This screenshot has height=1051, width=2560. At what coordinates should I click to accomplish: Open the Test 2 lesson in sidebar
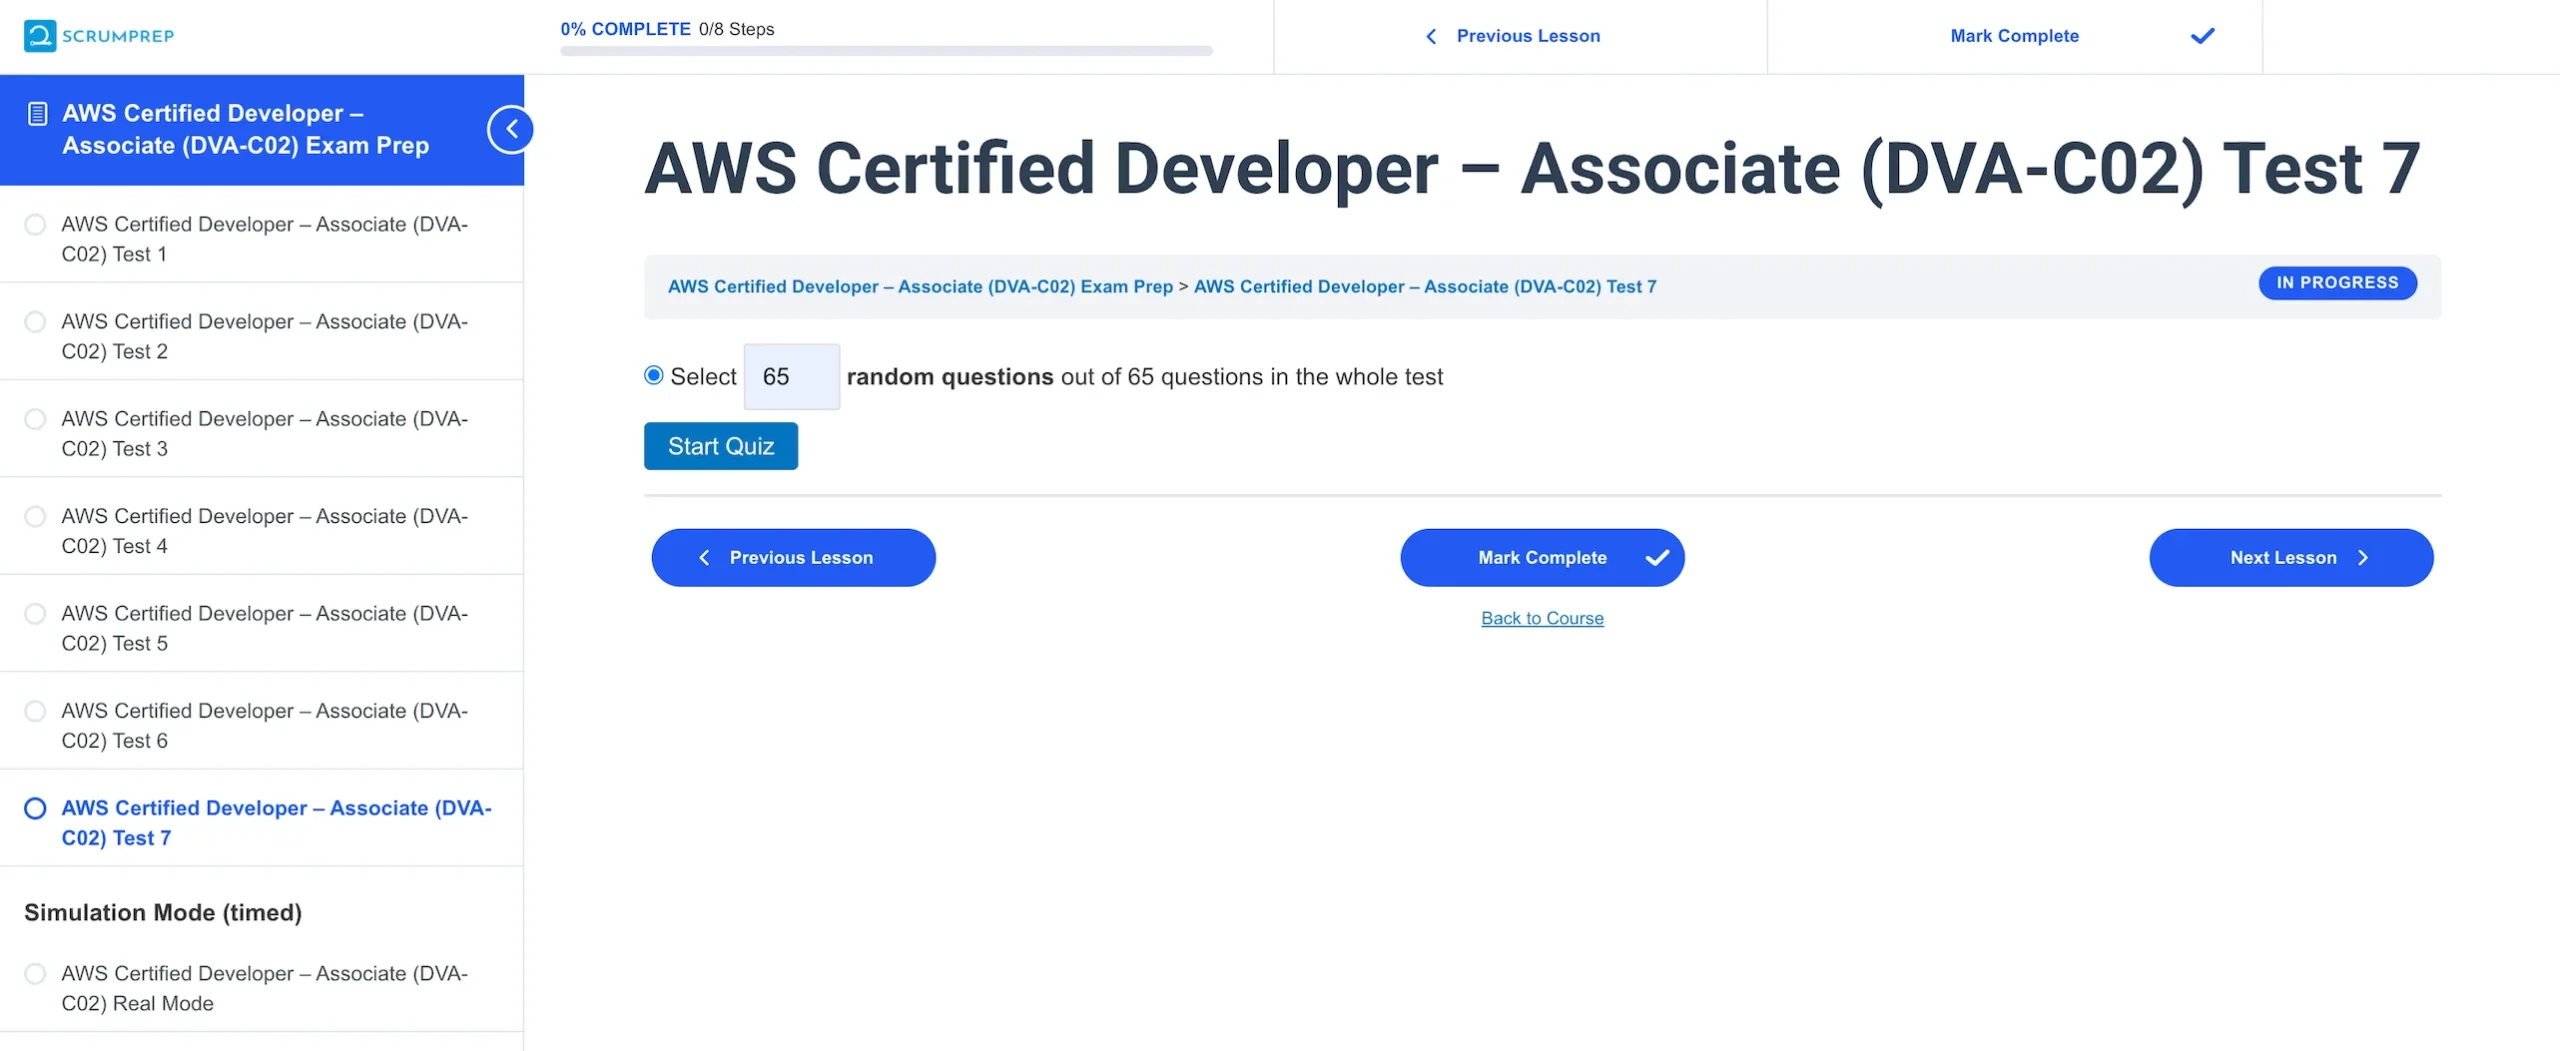pyautogui.click(x=265, y=336)
